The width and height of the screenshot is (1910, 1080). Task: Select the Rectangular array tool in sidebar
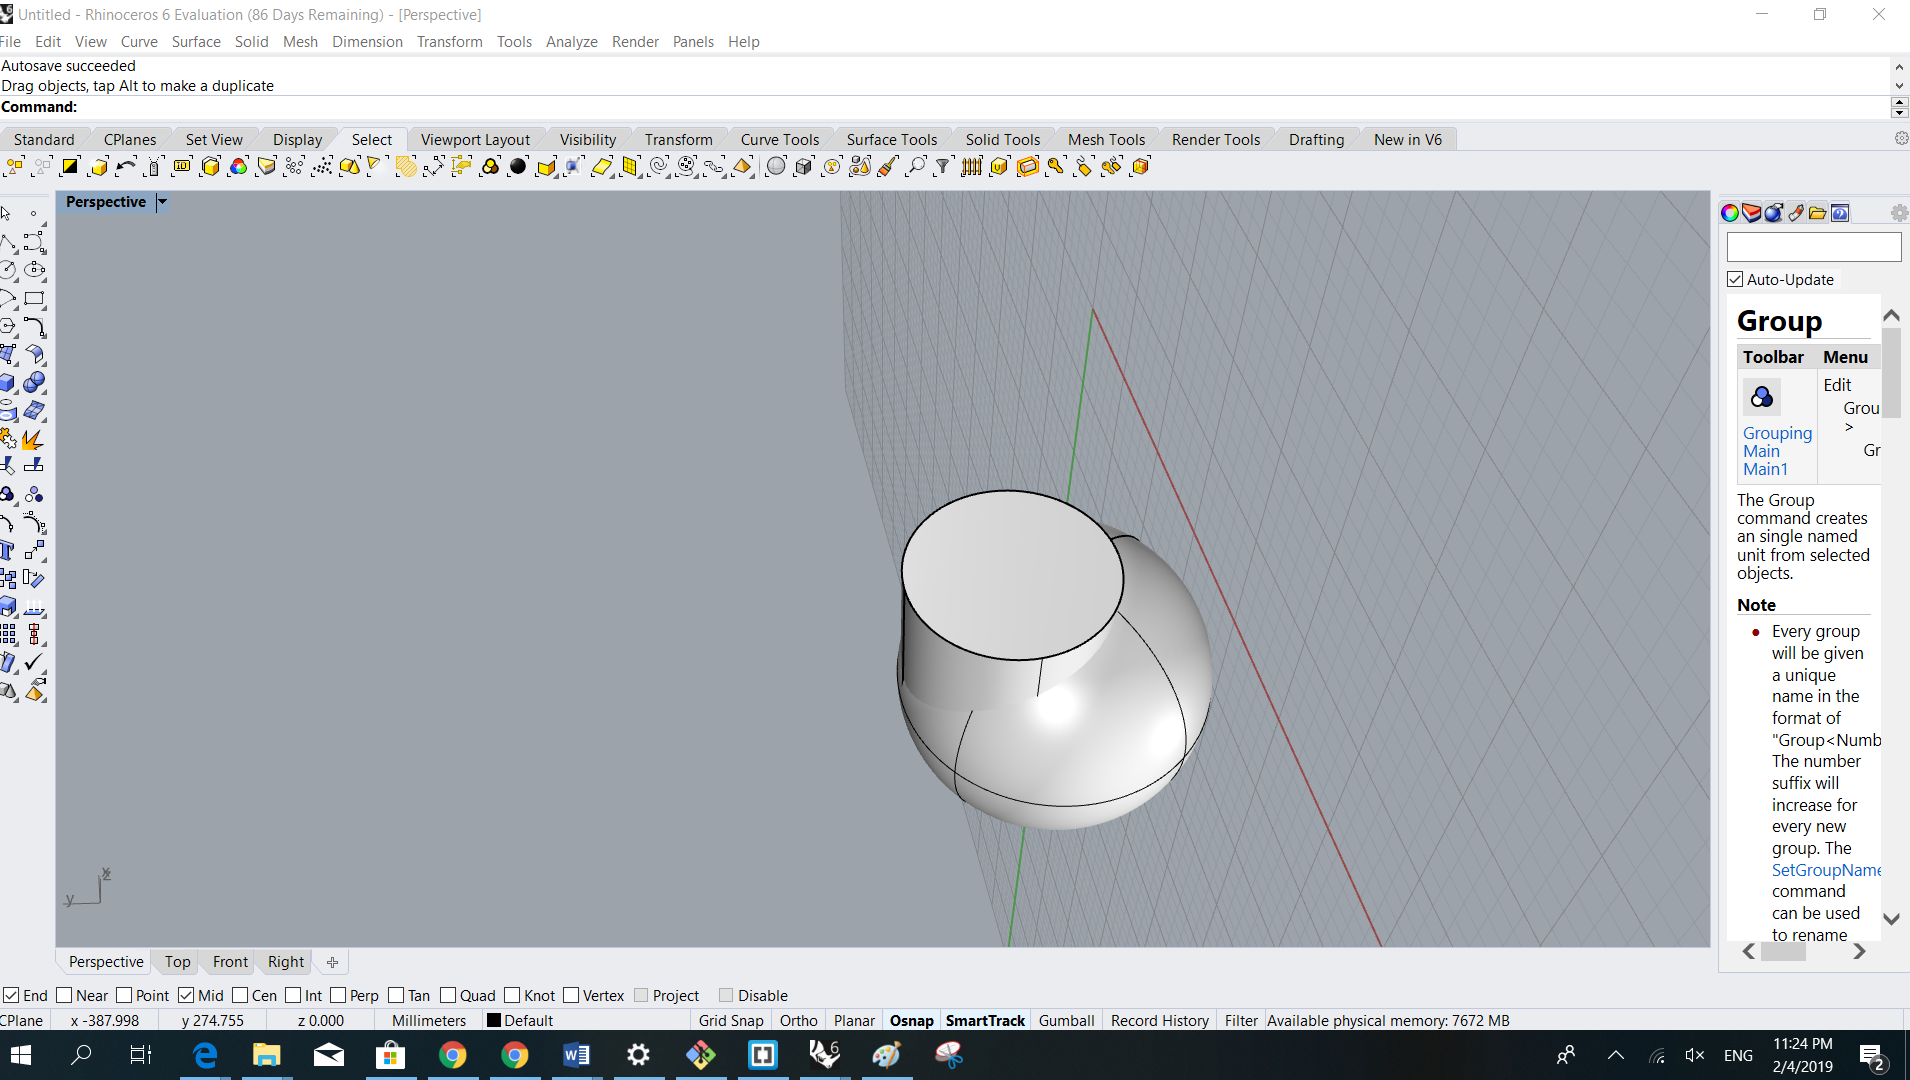coord(8,634)
